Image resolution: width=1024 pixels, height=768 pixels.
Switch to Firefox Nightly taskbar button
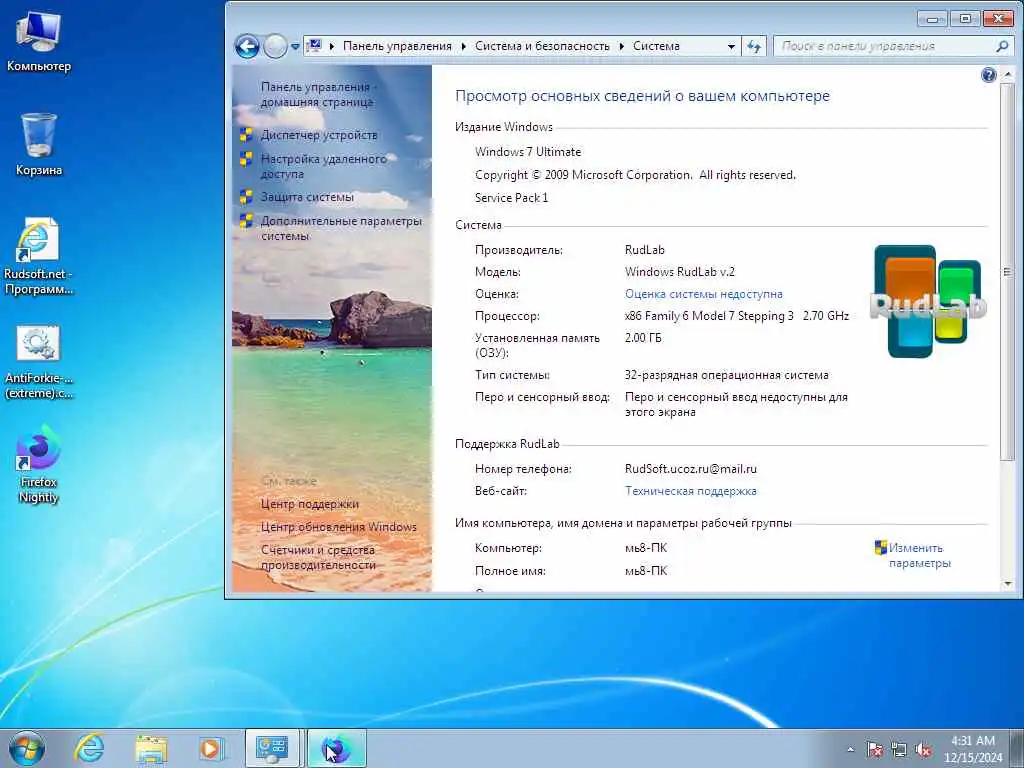tap(336, 748)
